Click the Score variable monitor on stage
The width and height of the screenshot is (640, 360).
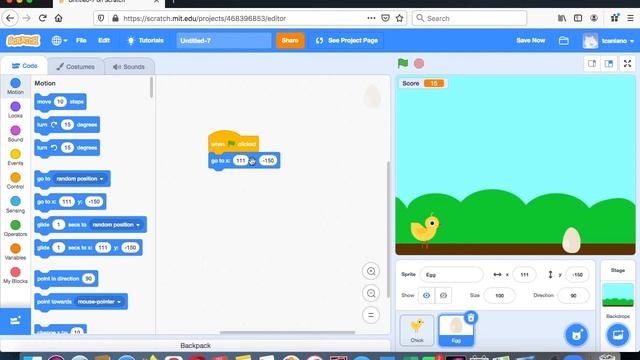[422, 83]
